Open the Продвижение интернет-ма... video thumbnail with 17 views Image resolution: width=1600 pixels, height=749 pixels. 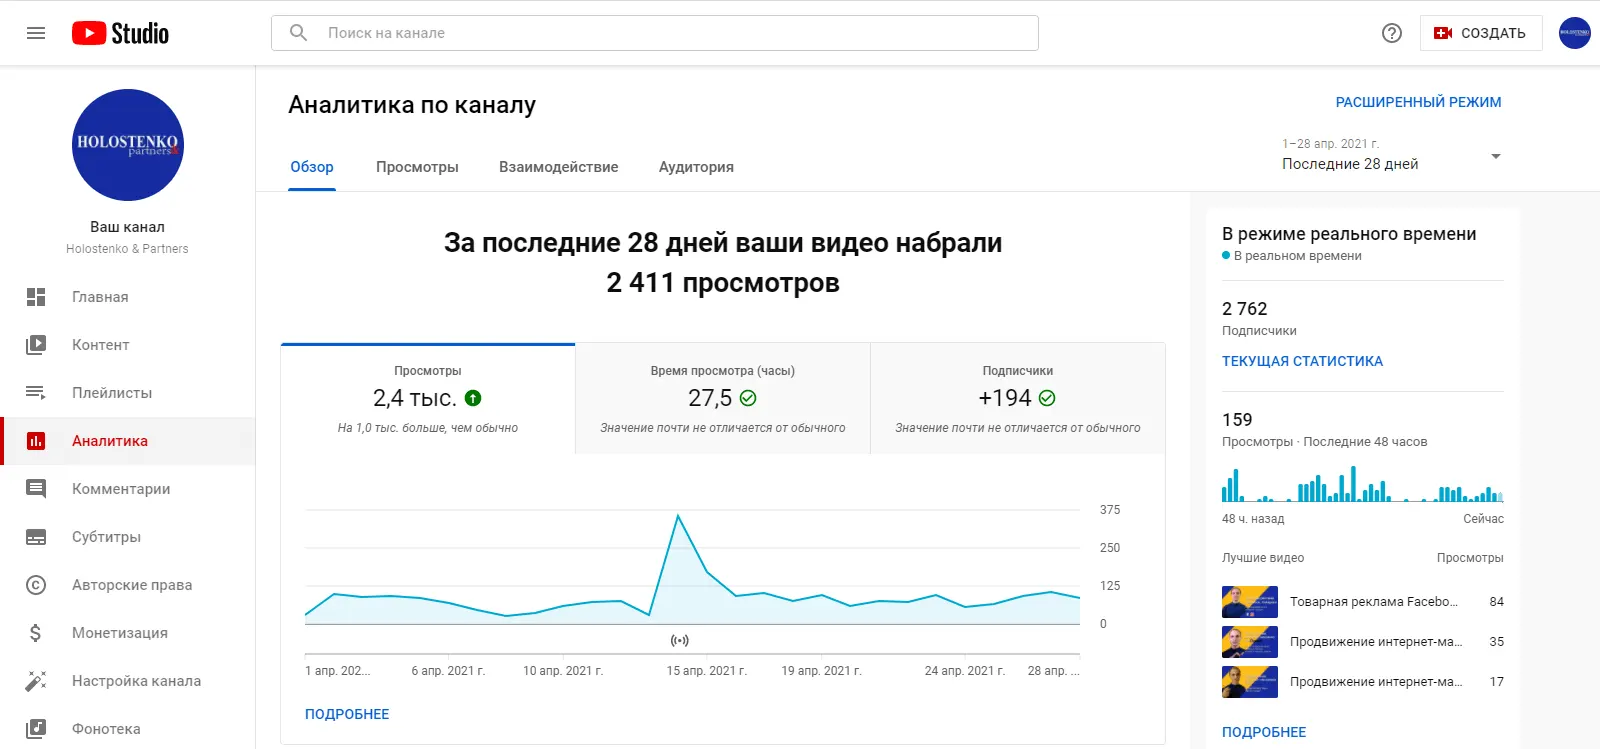coord(1250,682)
